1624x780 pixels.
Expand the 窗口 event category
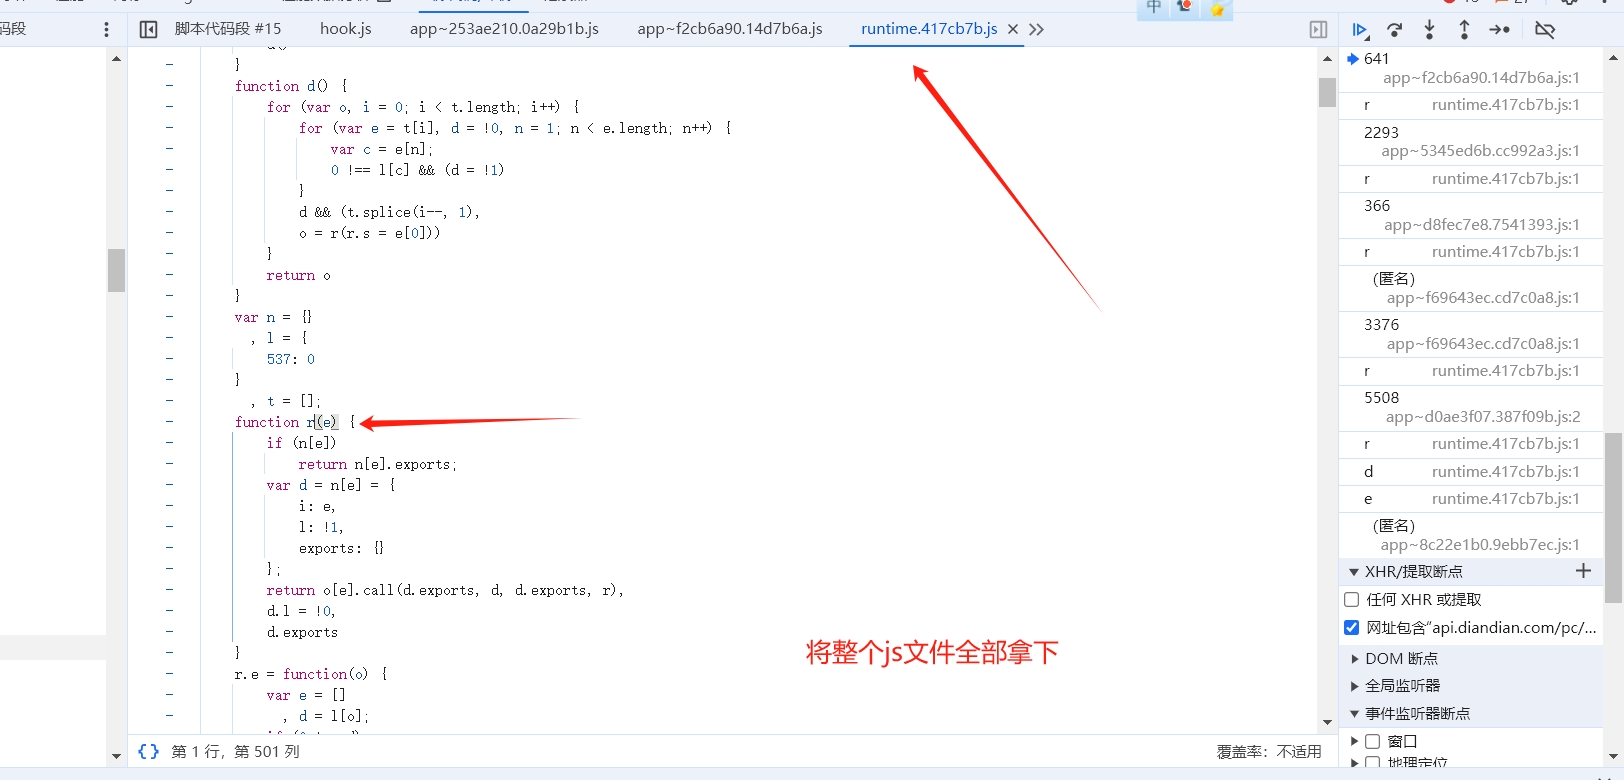pyautogui.click(x=1355, y=741)
